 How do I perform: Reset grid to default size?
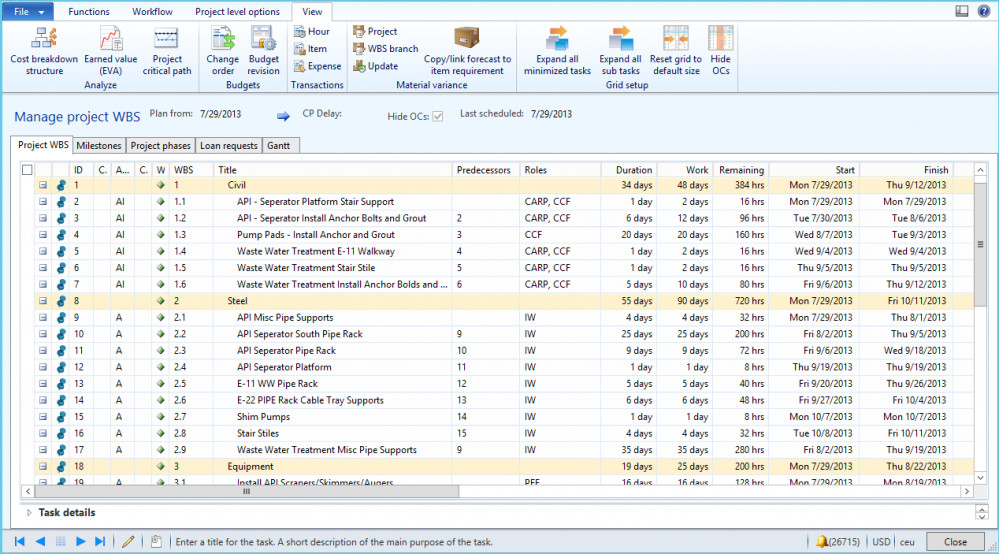click(x=675, y=51)
